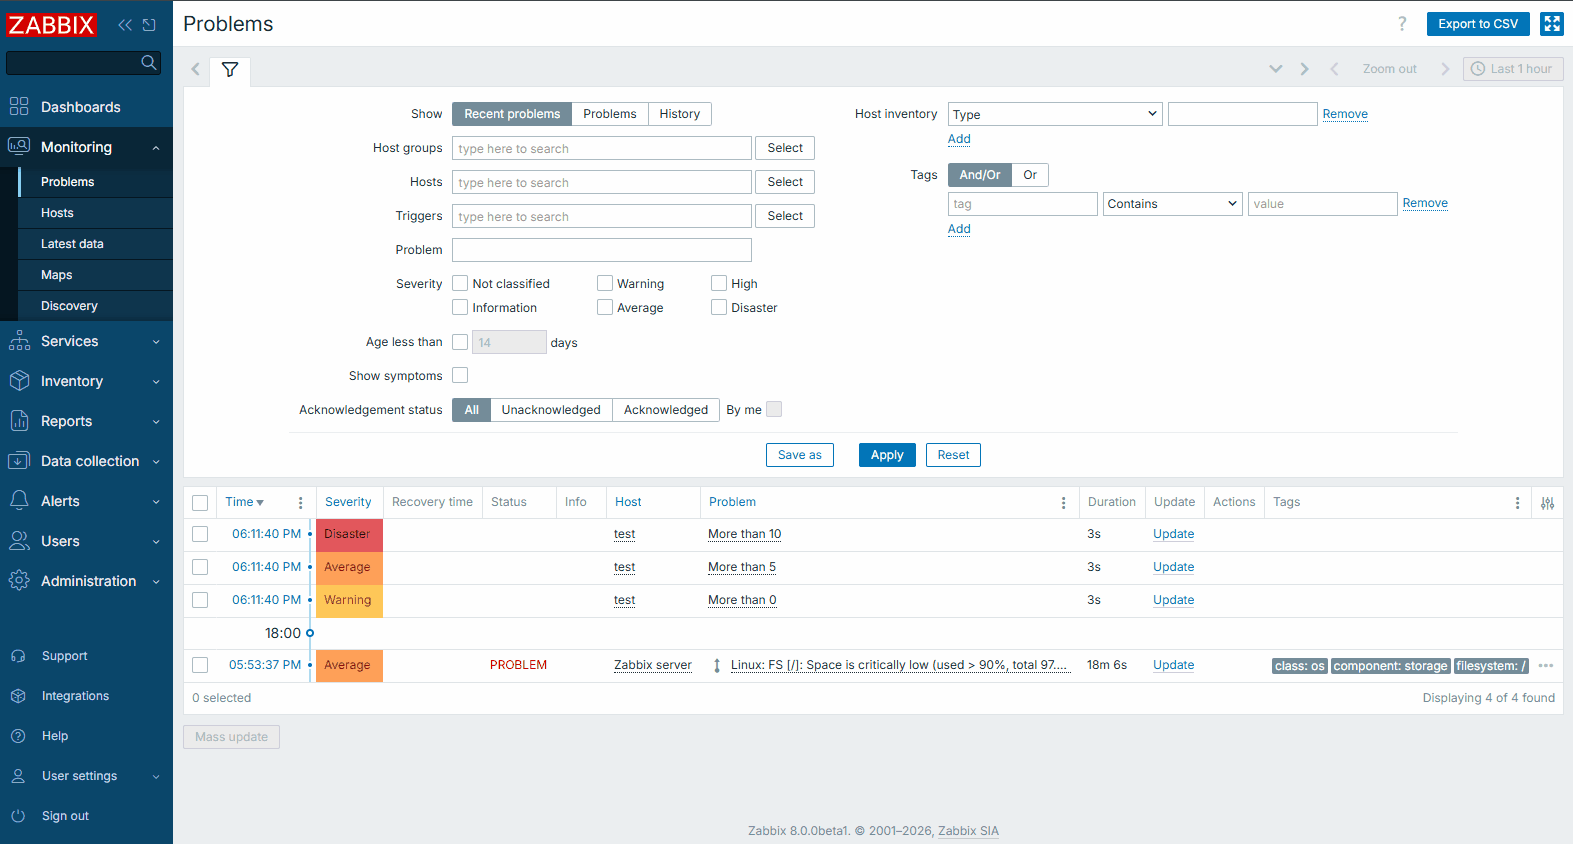1573x844 pixels.
Task: Enable the Disaster severity checkbox
Action: tap(719, 308)
